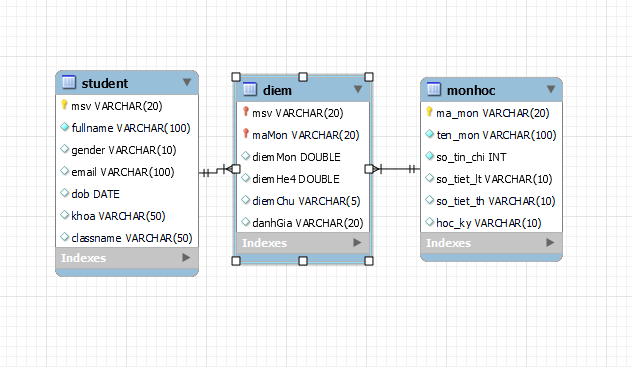Click the maMon red key icon in diem
Image resolution: width=632 pixels, height=367 pixels.
pyautogui.click(x=246, y=134)
